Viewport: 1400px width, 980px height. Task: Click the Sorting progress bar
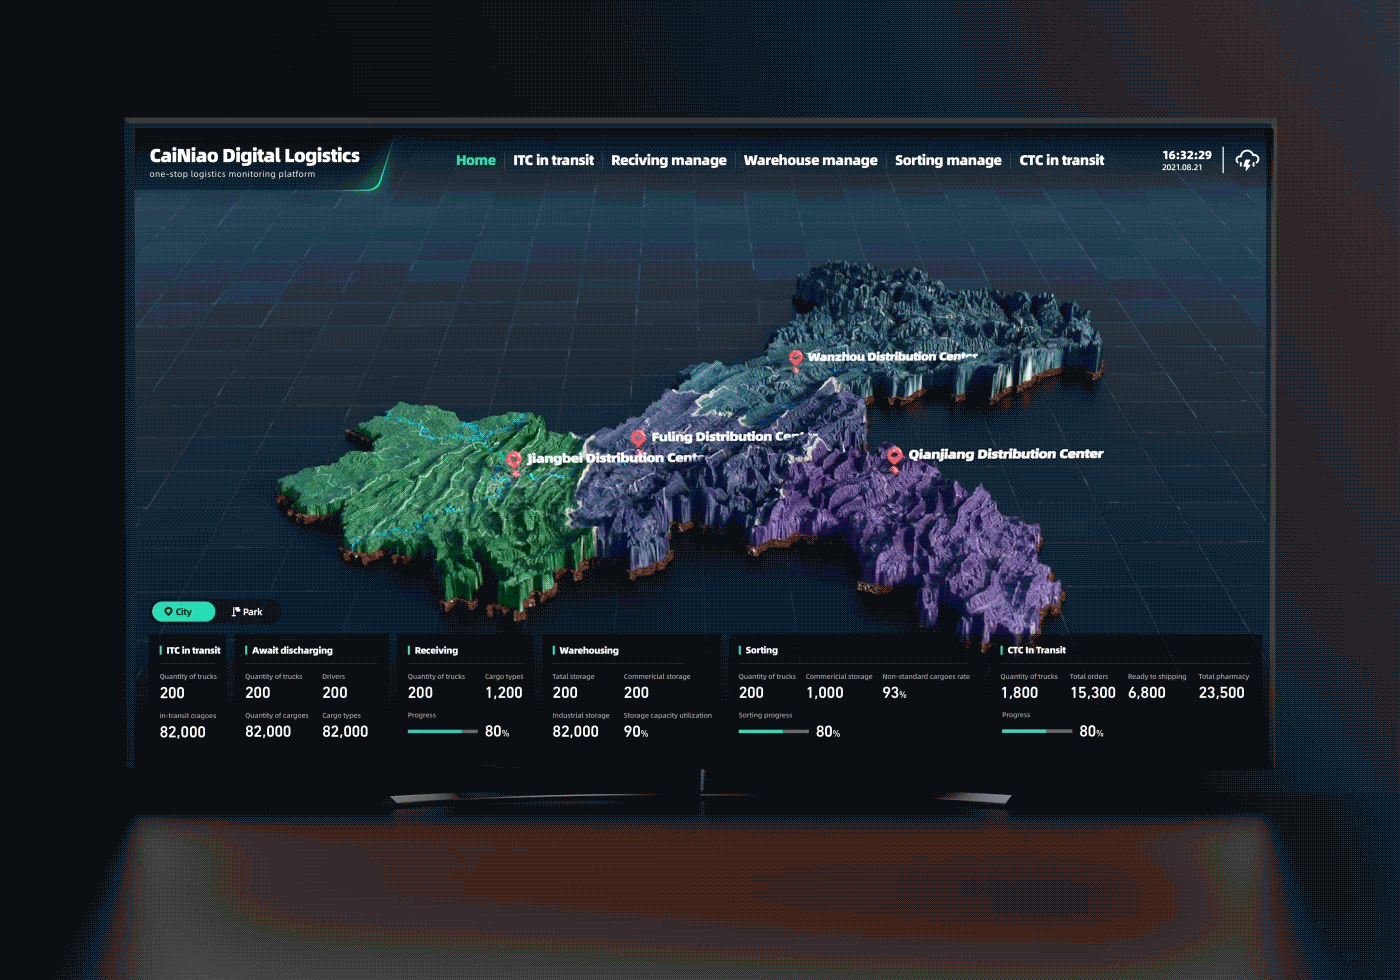(x=773, y=732)
